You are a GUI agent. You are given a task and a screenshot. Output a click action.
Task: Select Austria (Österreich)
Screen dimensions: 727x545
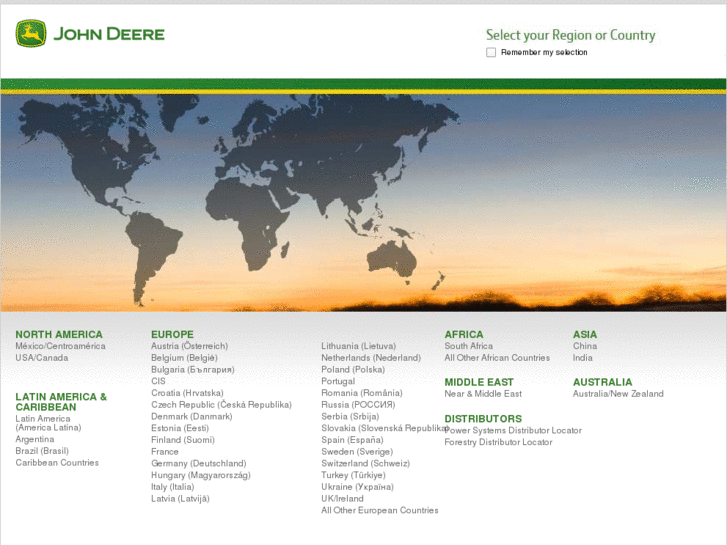190,346
